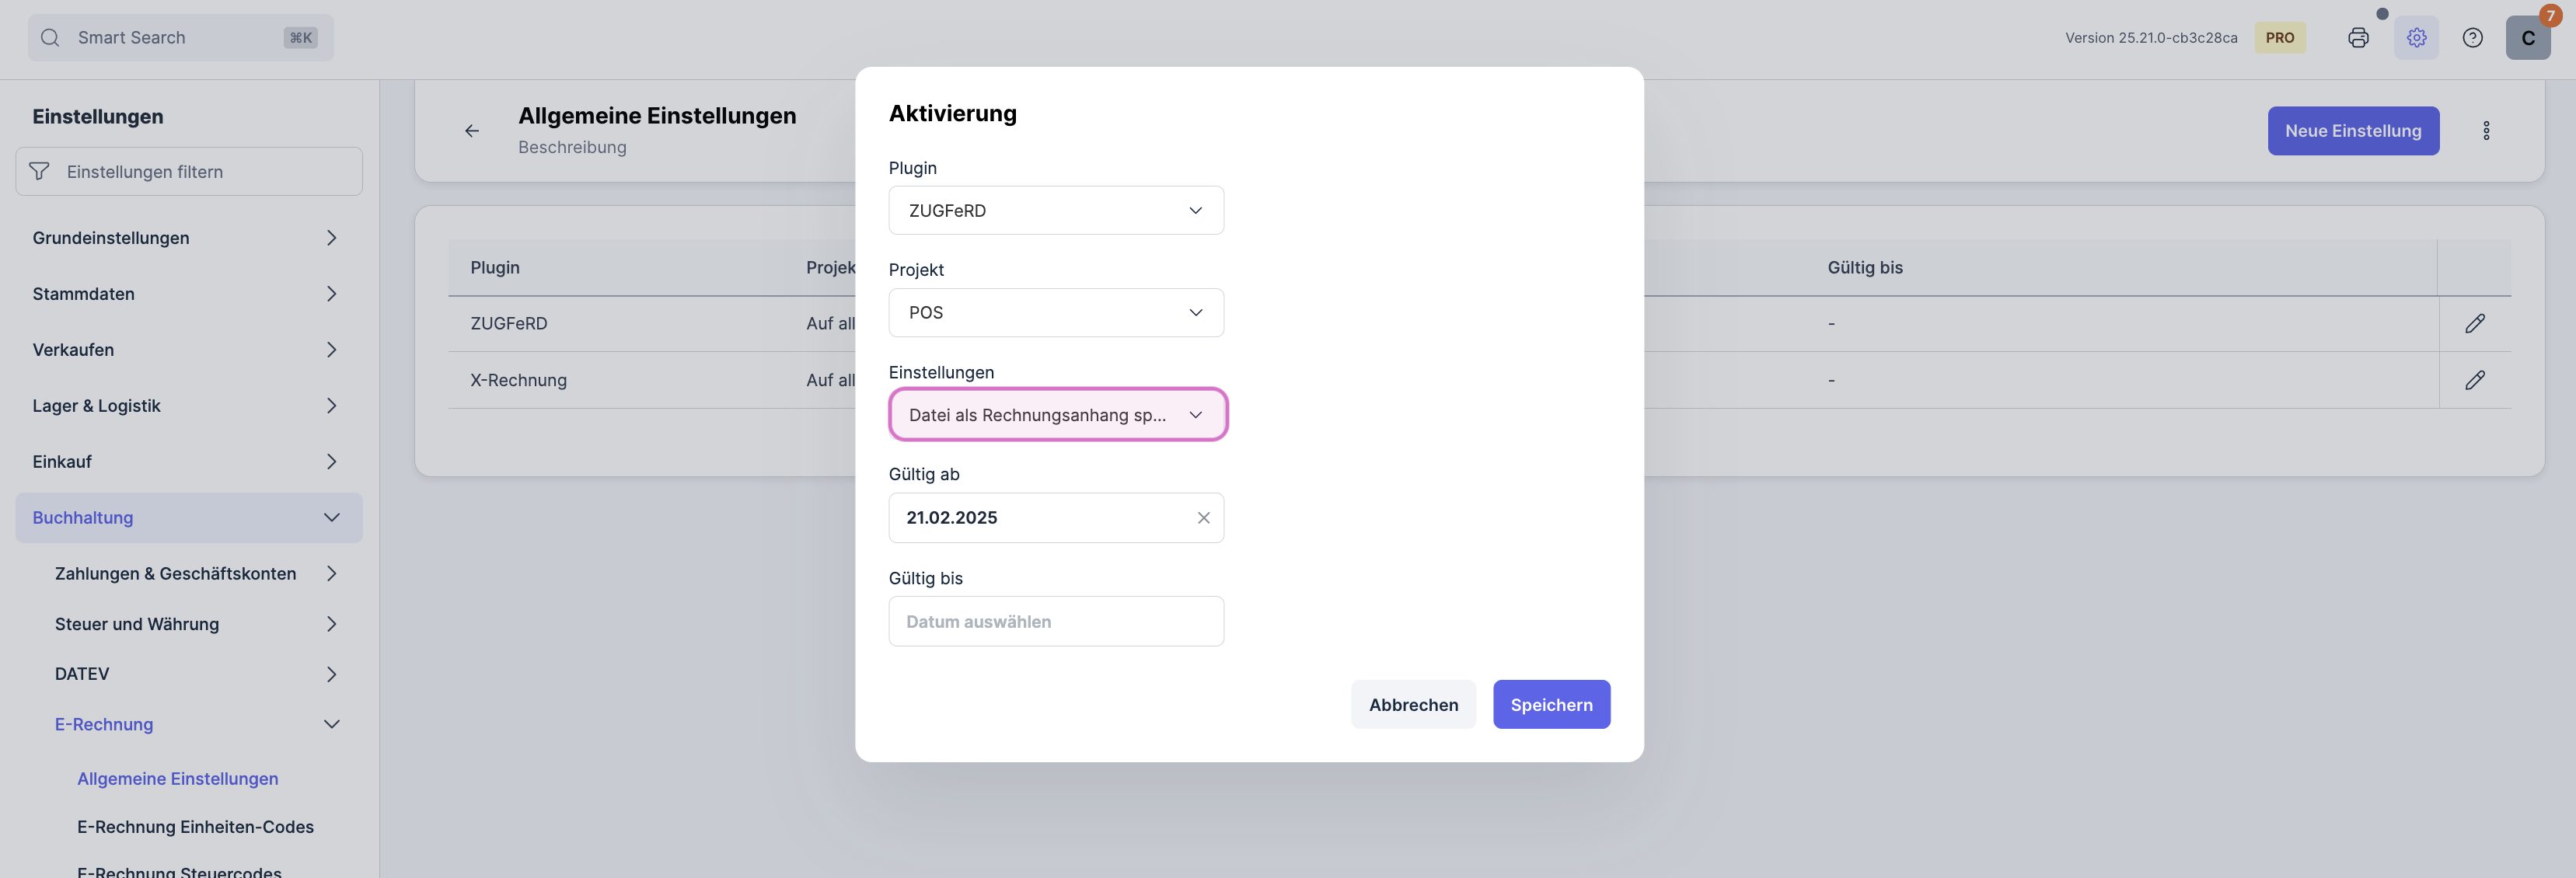Edit the X-Rechnung entry with pencil icon

pos(2476,380)
